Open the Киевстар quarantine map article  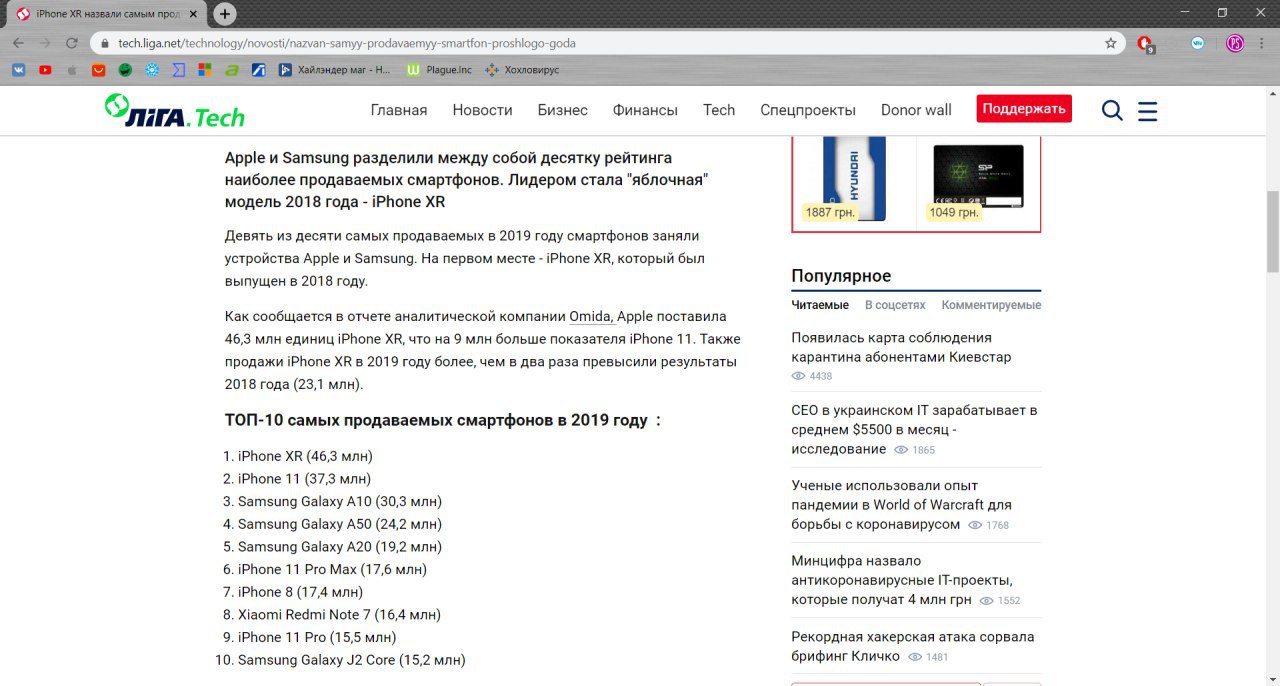click(901, 347)
